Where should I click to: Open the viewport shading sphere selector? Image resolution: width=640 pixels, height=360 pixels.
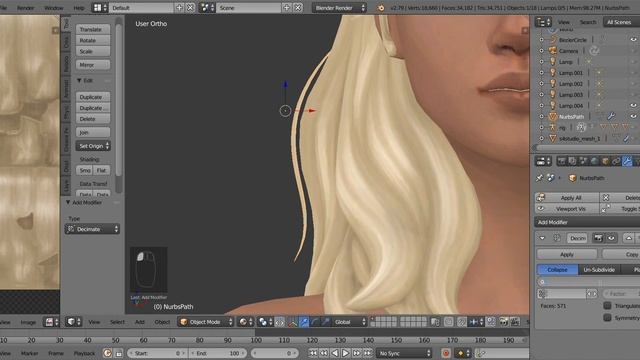tap(246, 322)
